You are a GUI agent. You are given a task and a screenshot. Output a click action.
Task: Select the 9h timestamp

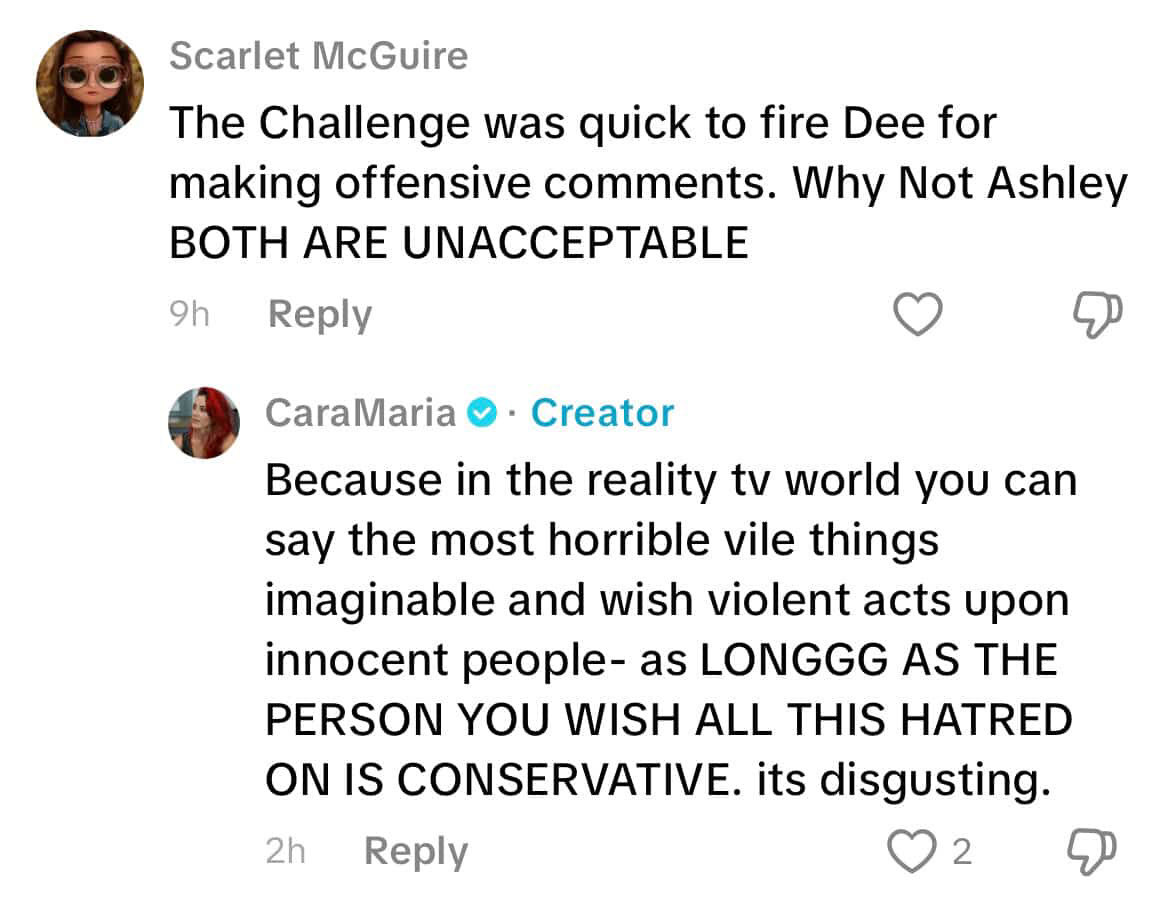tap(189, 314)
